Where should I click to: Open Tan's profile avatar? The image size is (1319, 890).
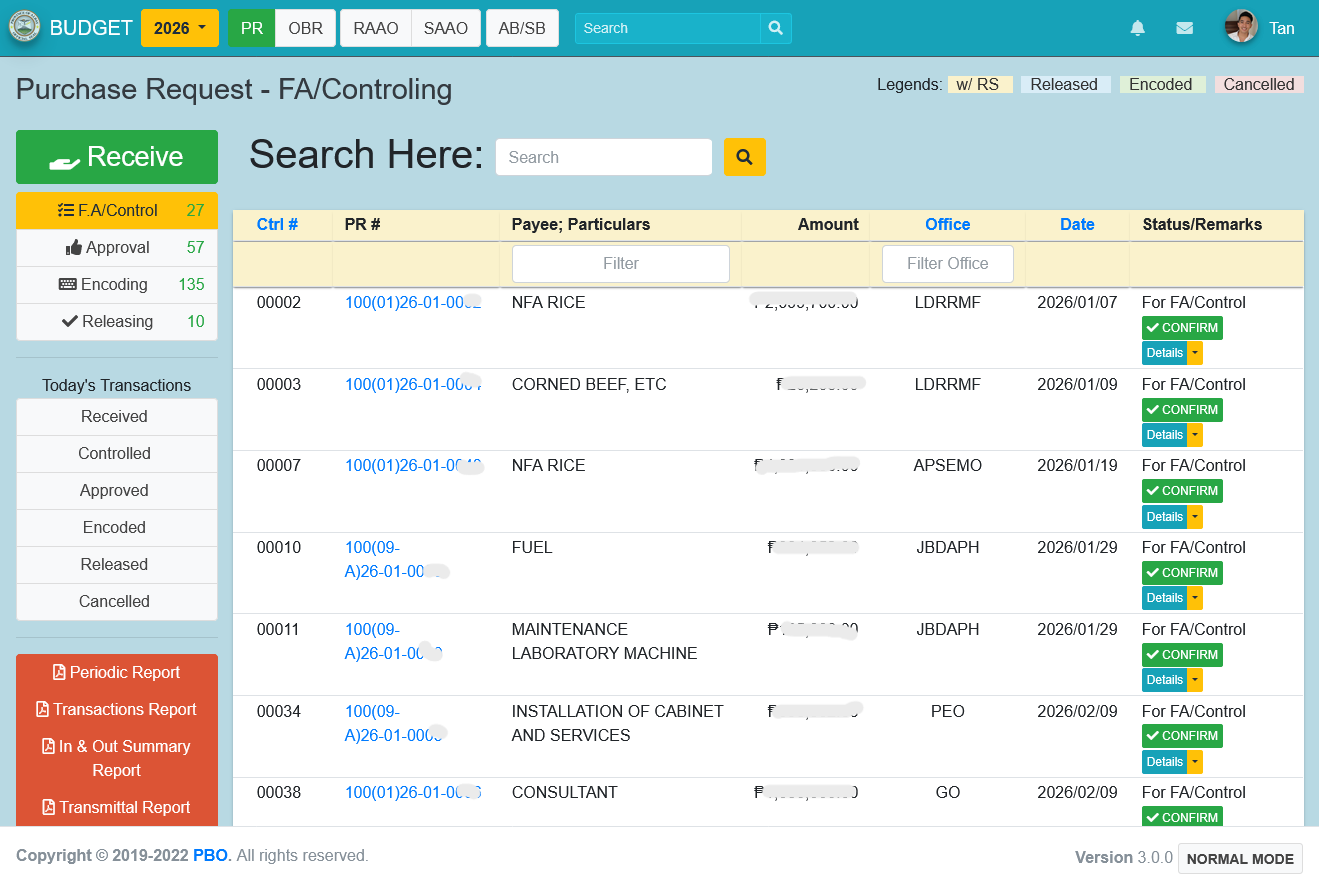tap(1241, 27)
